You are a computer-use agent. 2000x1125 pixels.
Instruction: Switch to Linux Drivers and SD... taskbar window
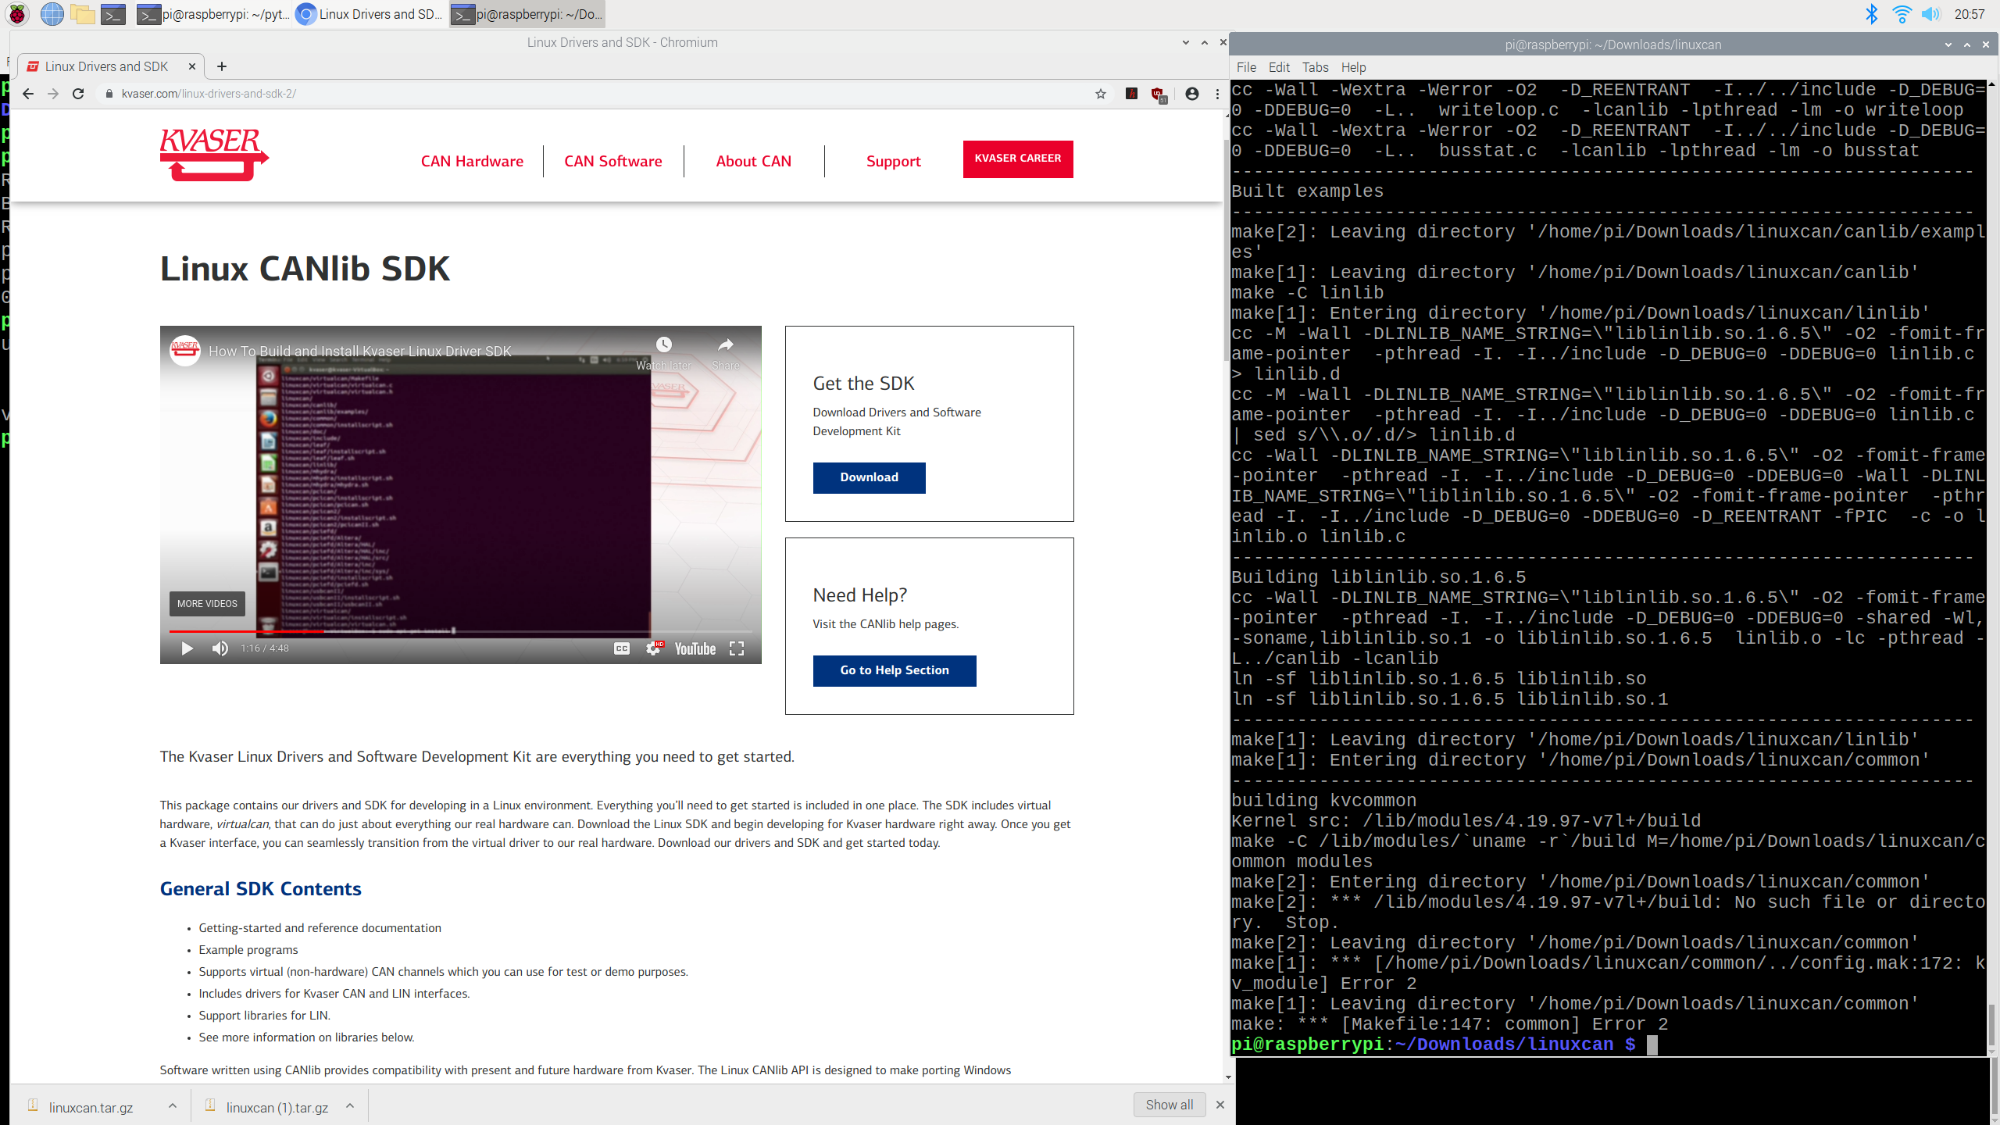(369, 14)
